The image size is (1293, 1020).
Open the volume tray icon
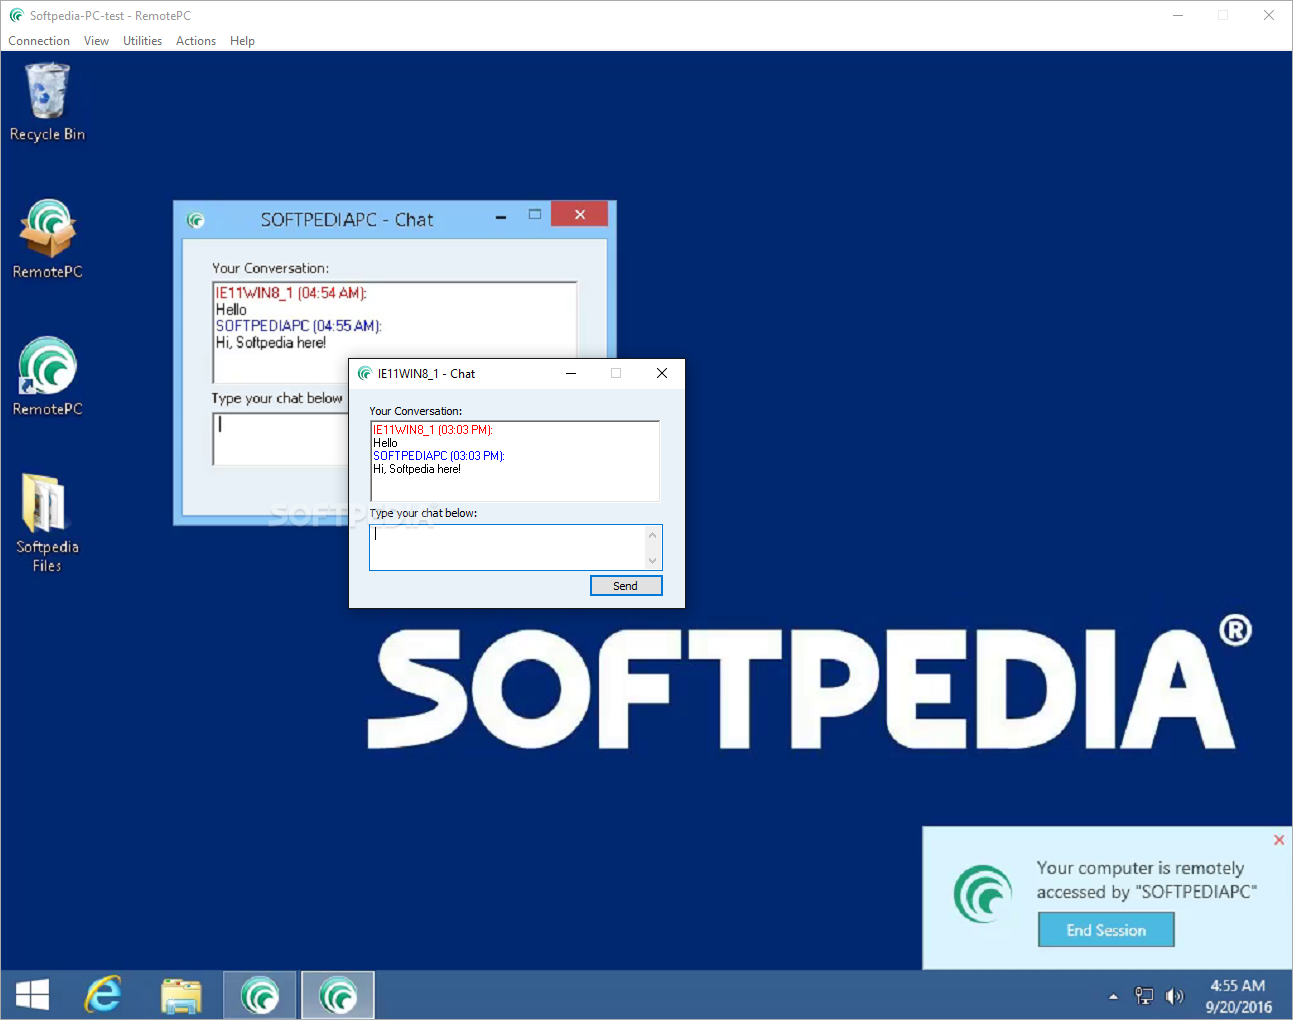(x=1175, y=996)
